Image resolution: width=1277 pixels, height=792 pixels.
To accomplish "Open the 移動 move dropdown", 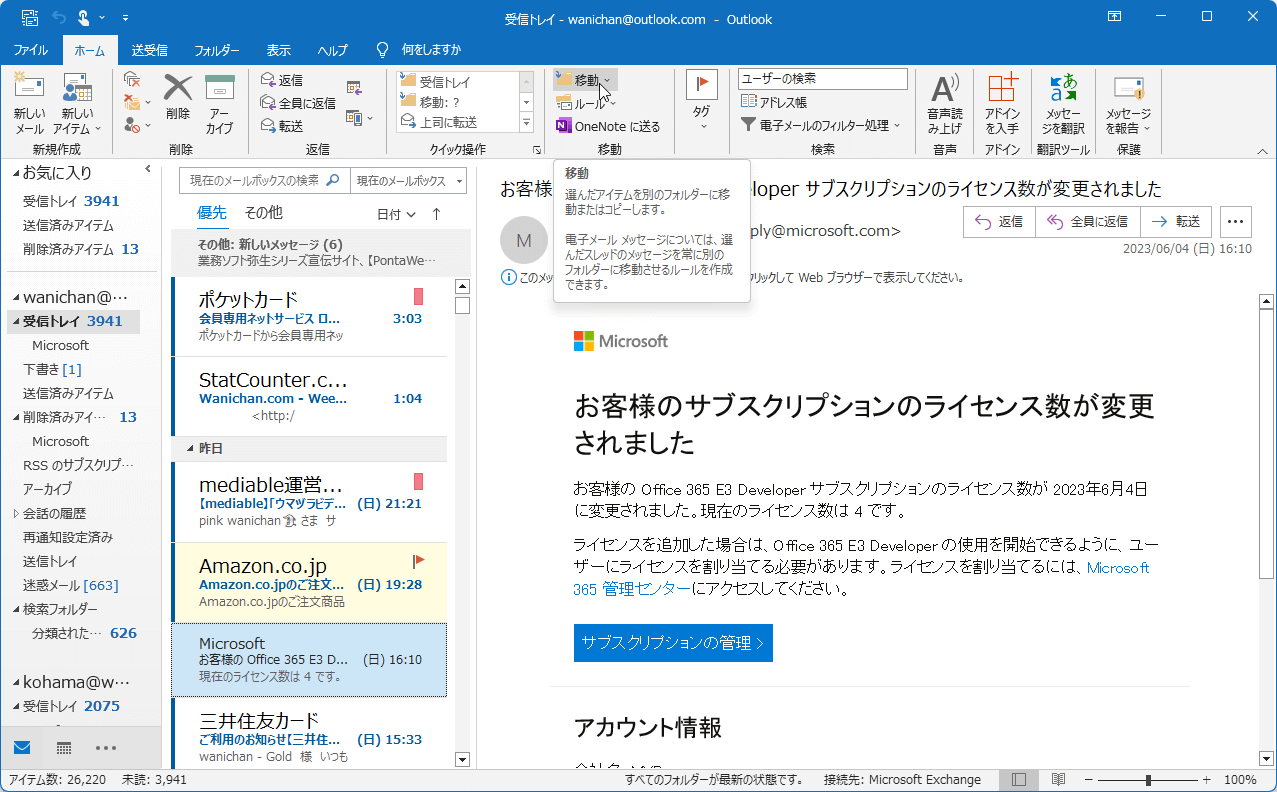I will [585, 80].
